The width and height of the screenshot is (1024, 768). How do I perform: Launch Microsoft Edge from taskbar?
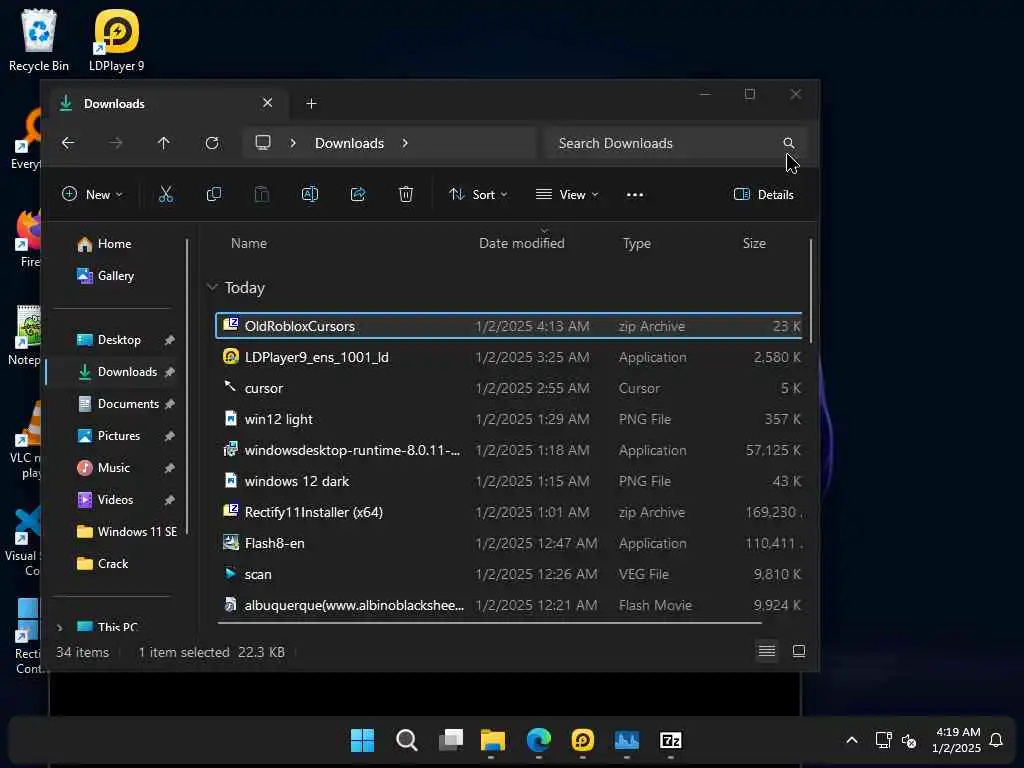[x=539, y=740]
